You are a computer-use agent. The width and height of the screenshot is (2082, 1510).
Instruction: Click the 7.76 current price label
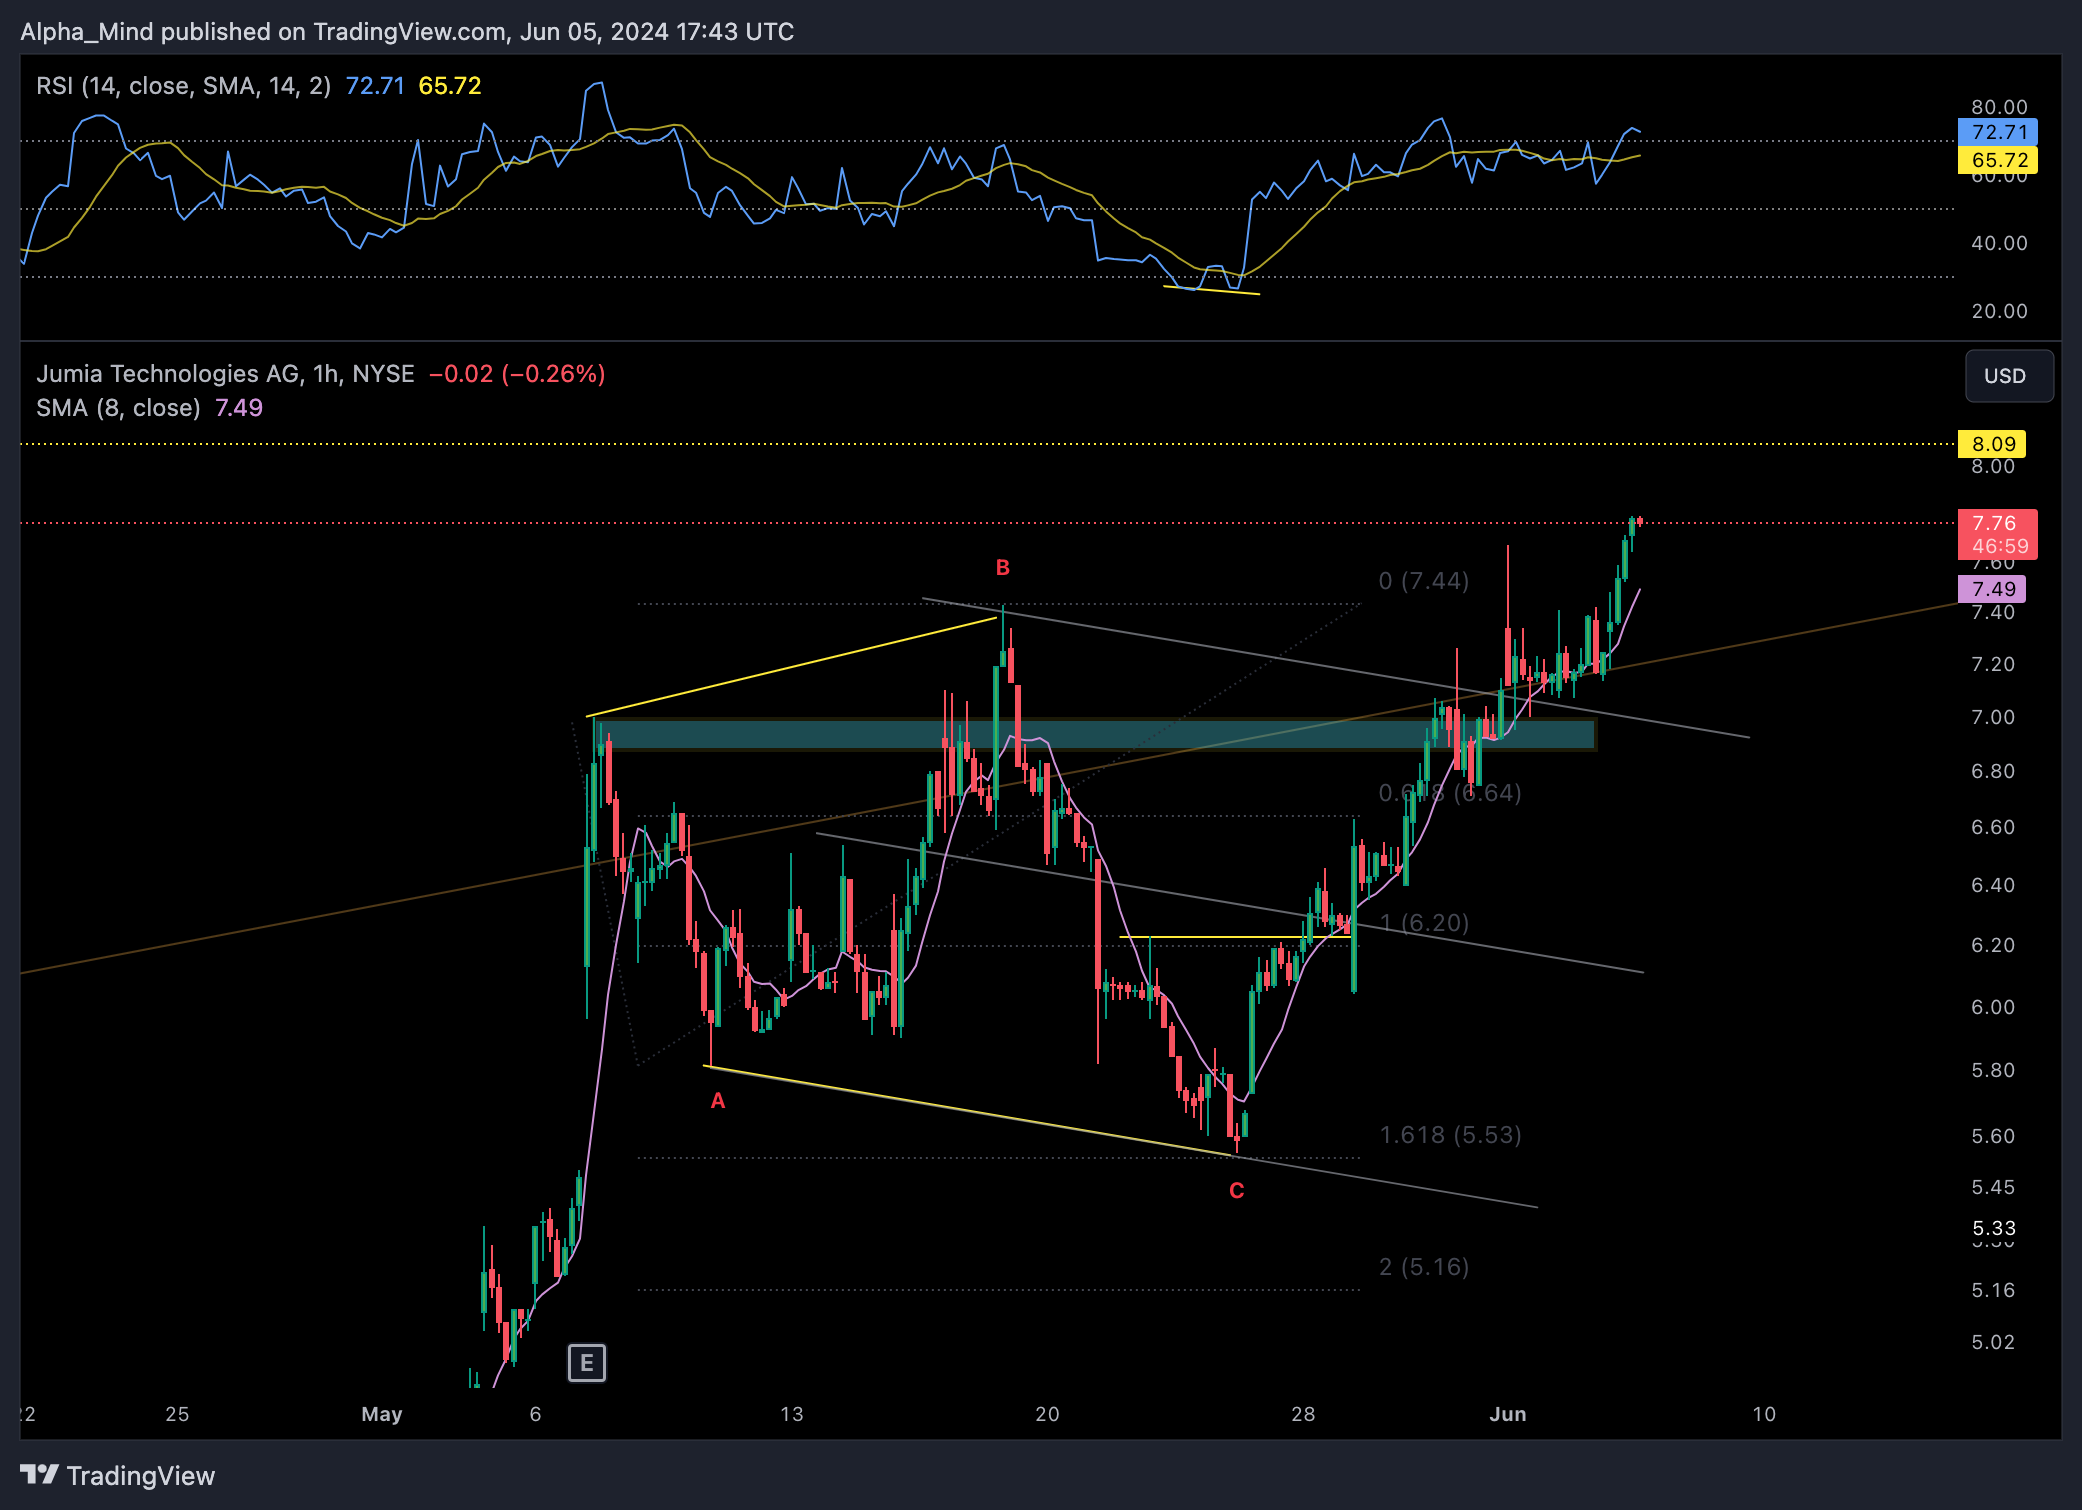pyautogui.click(x=1996, y=523)
